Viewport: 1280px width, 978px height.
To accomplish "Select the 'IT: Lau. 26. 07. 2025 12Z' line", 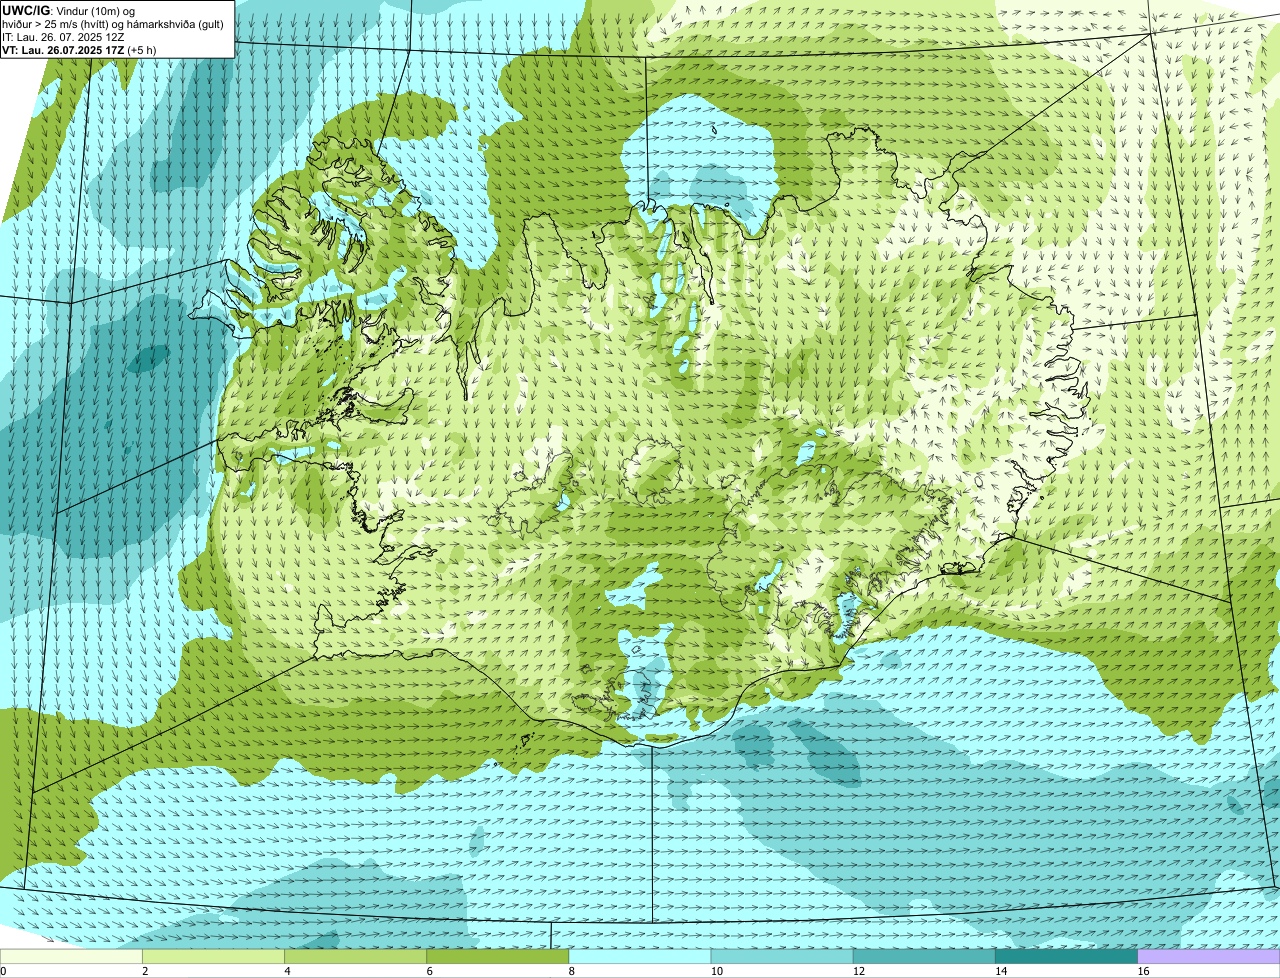I will pyautogui.click(x=63, y=37).
